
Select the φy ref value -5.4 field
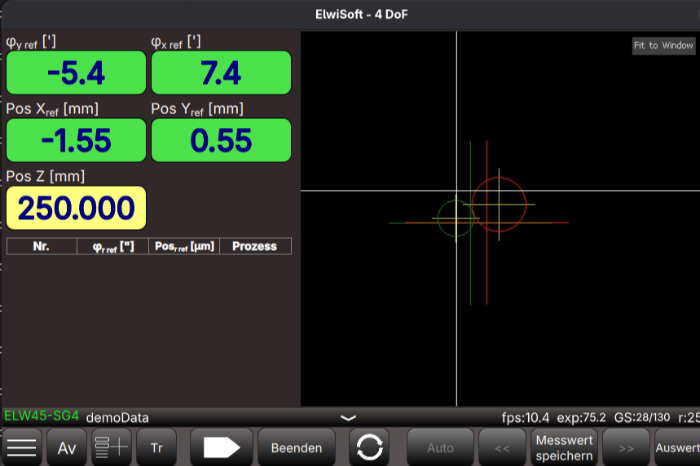[76, 73]
